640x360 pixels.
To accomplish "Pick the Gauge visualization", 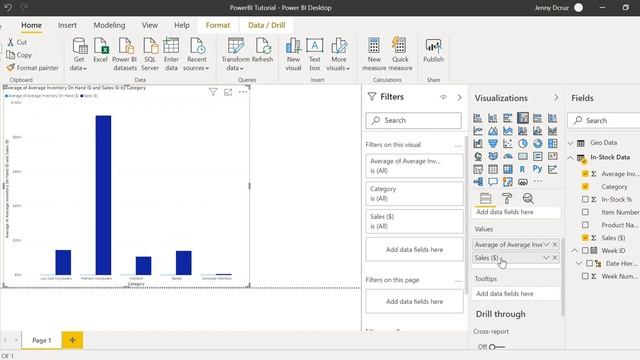I will coord(508,156).
